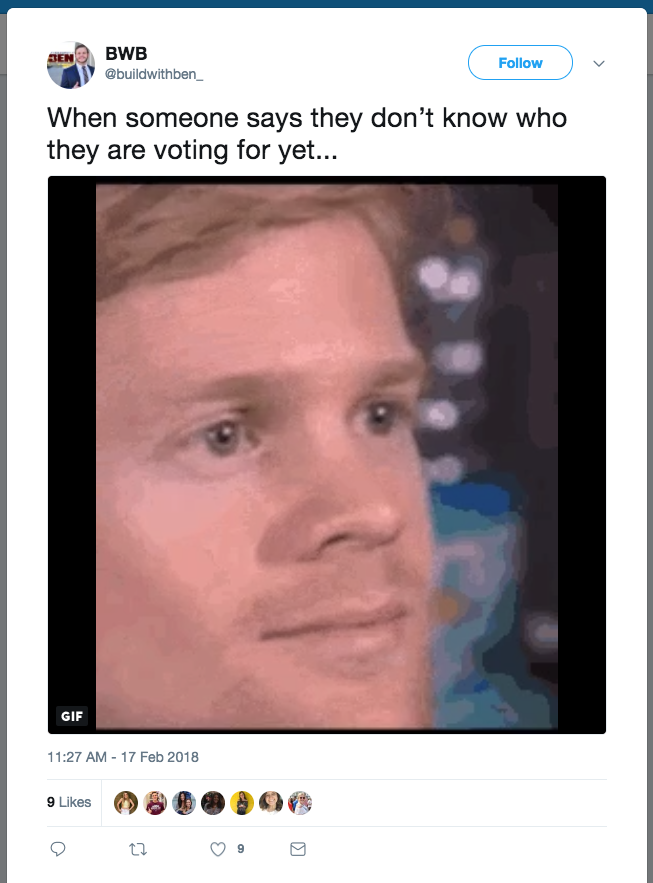Viewport: 653px width, 883px height.
Task: Open the BWB display name link
Action: [126, 53]
